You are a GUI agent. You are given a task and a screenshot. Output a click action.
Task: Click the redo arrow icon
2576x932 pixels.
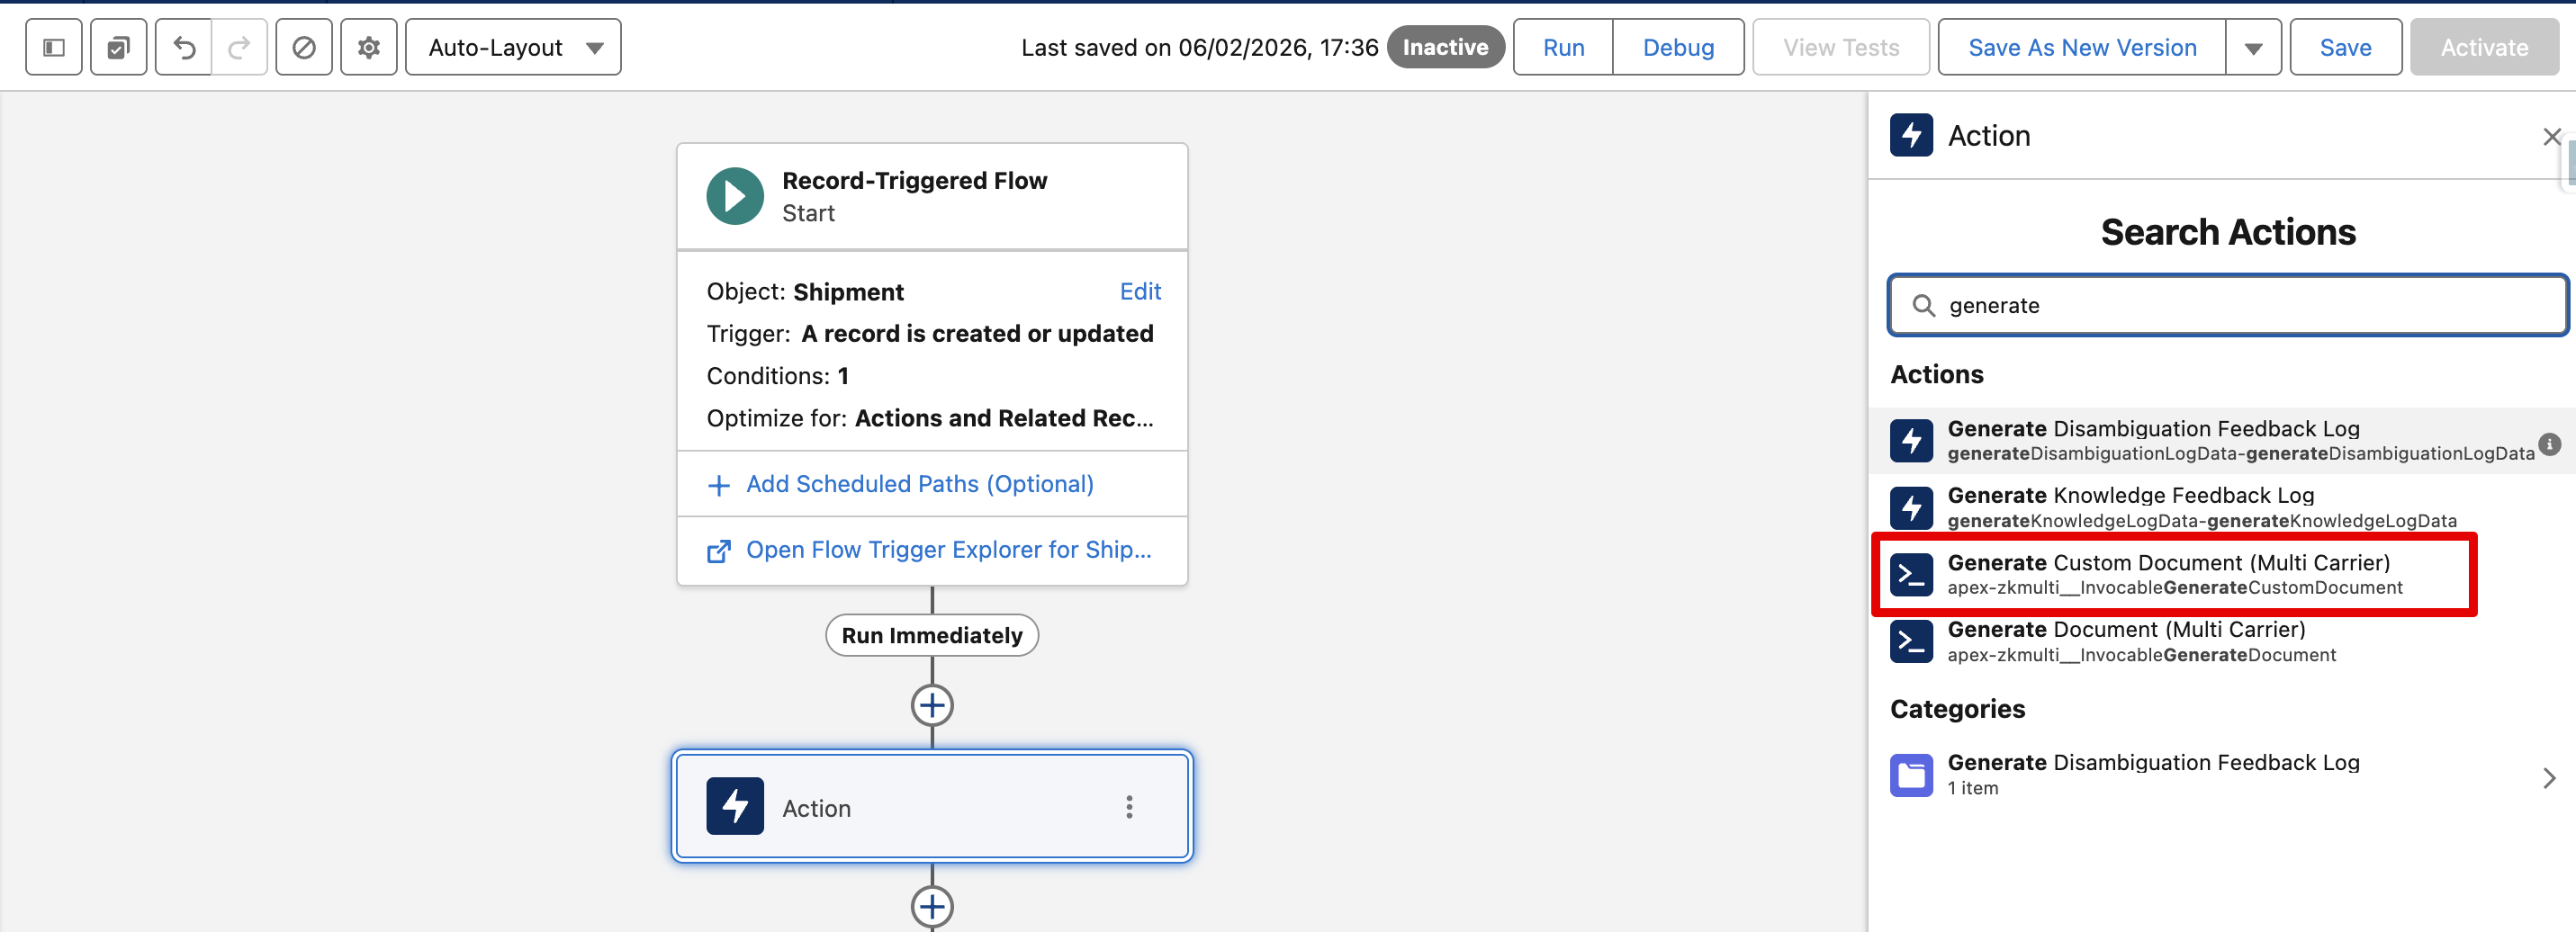point(239,47)
